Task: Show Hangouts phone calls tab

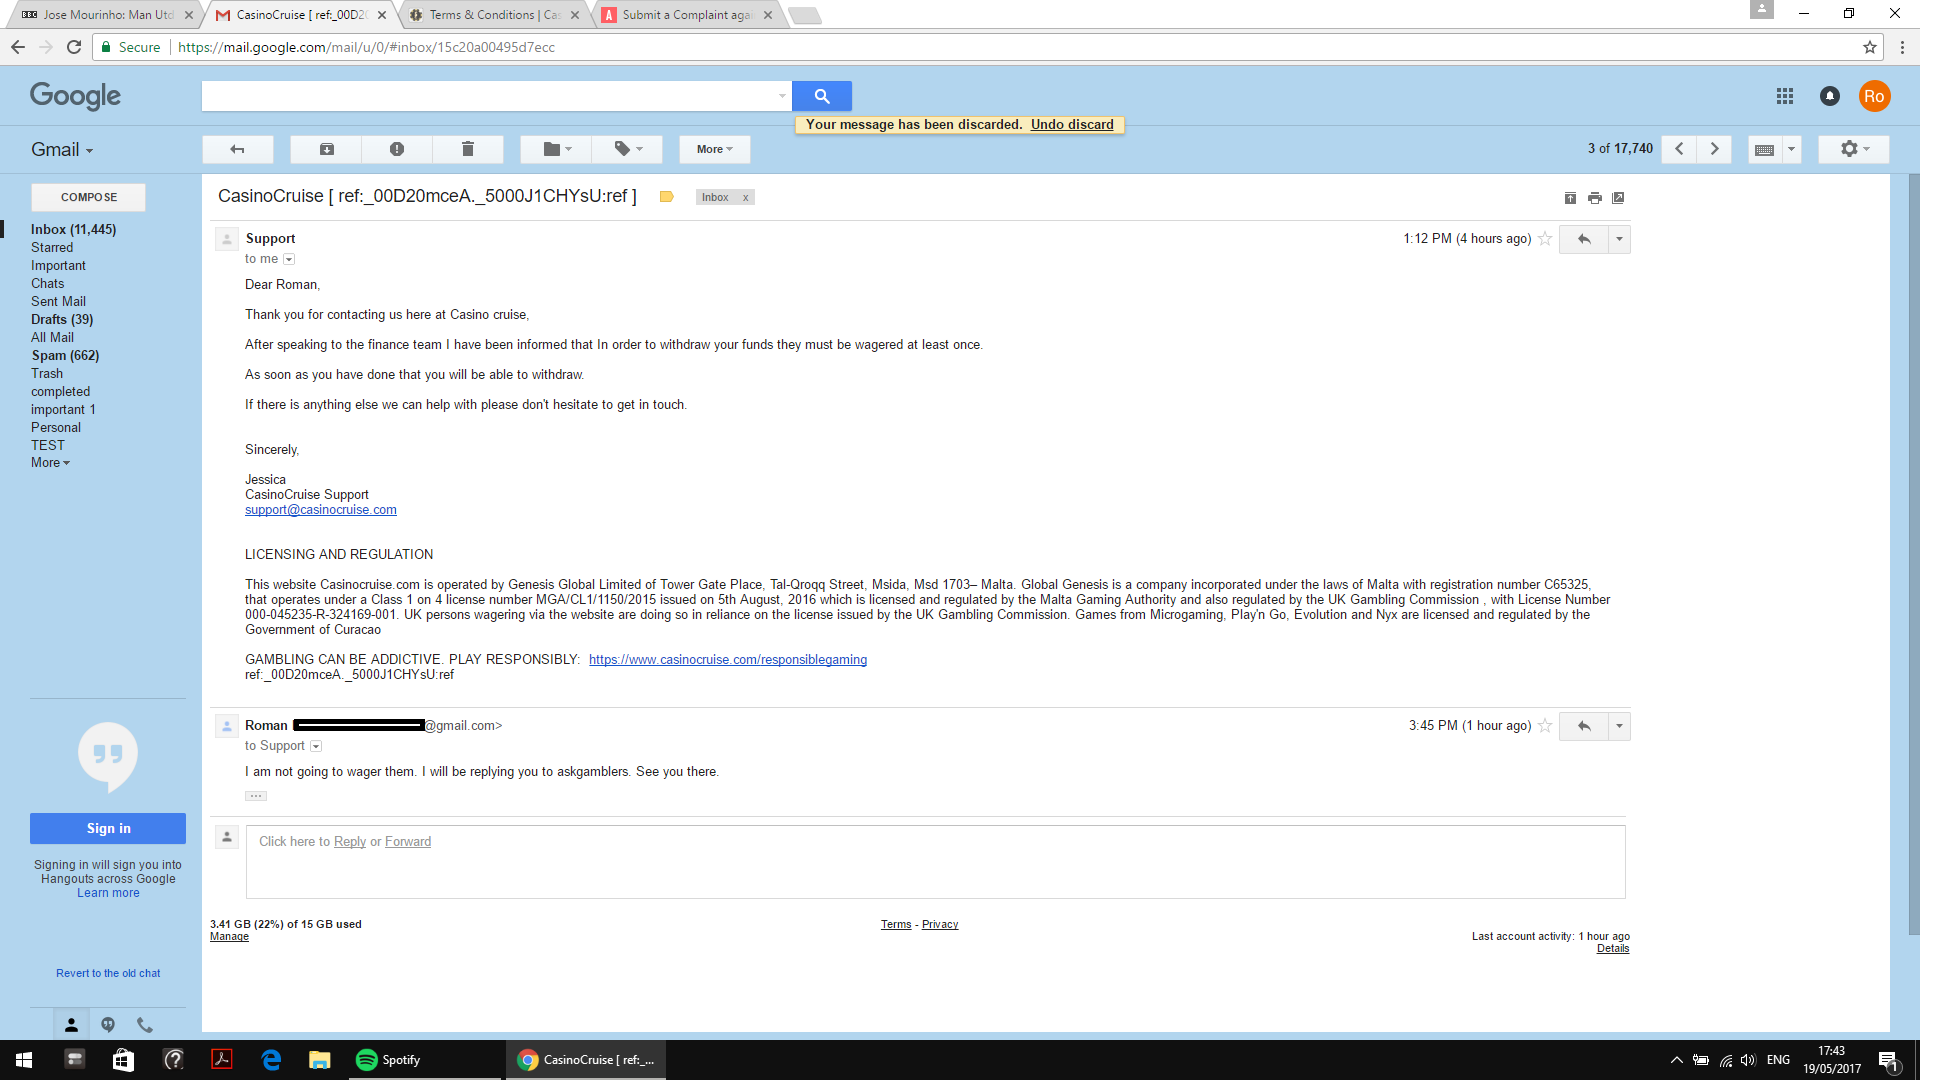Action: pyautogui.click(x=145, y=1025)
